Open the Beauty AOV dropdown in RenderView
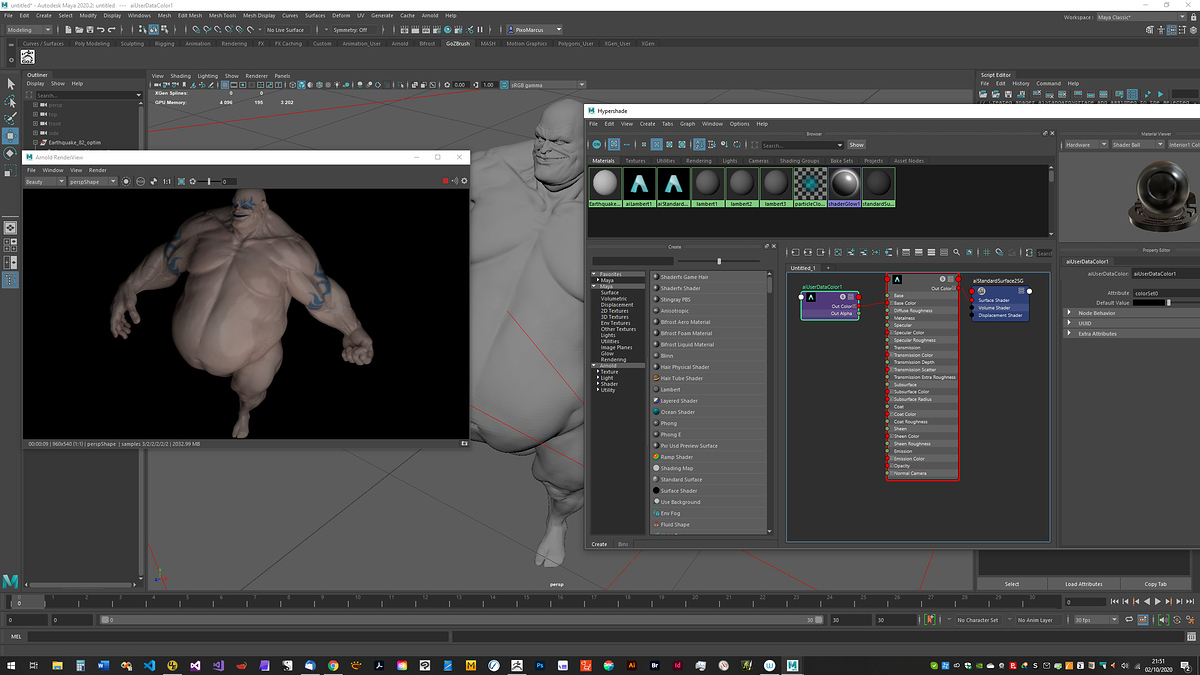 [44, 181]
